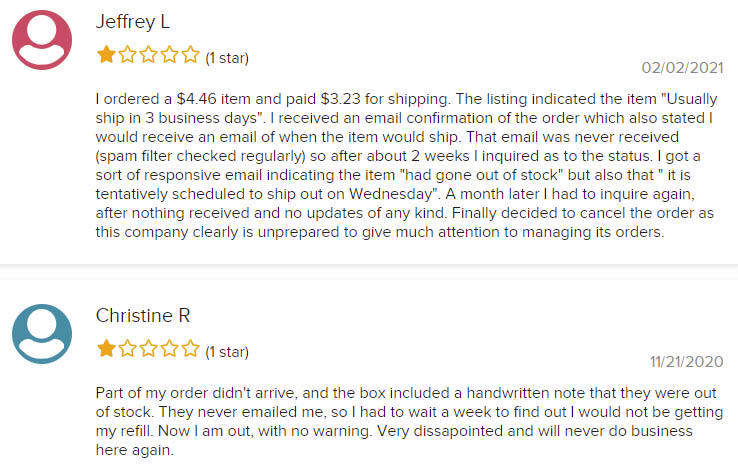738x467 pixels.
Task: Click the fifth empty star on Christine R's rating
Action: click(x=191, y=349)
